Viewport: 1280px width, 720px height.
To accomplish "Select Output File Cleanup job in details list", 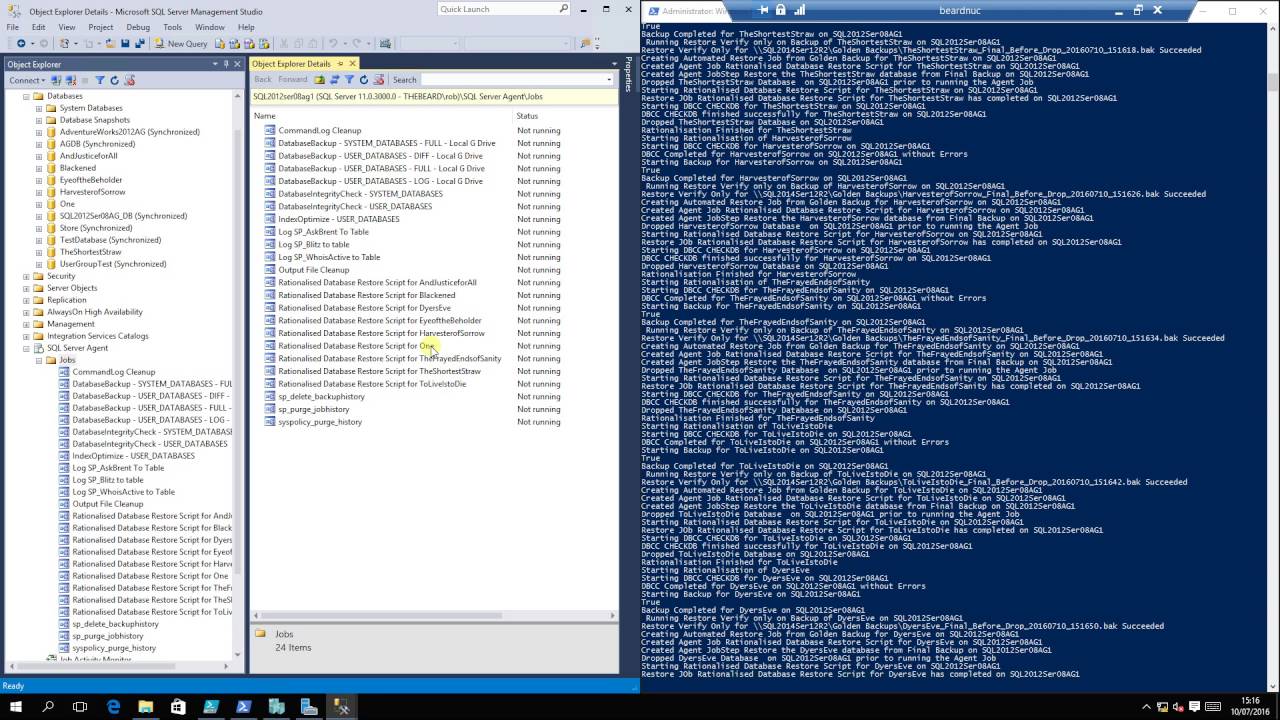I will 313,270.
